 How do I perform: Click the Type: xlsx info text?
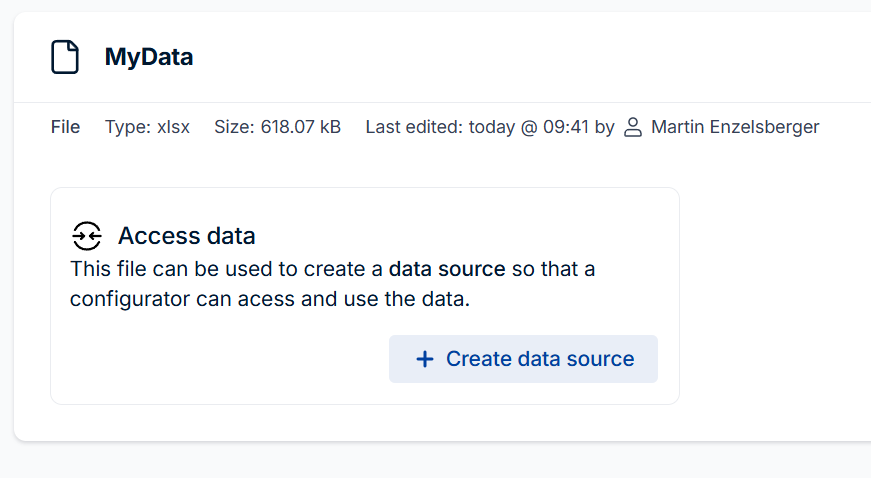click(x=147, y=127)
